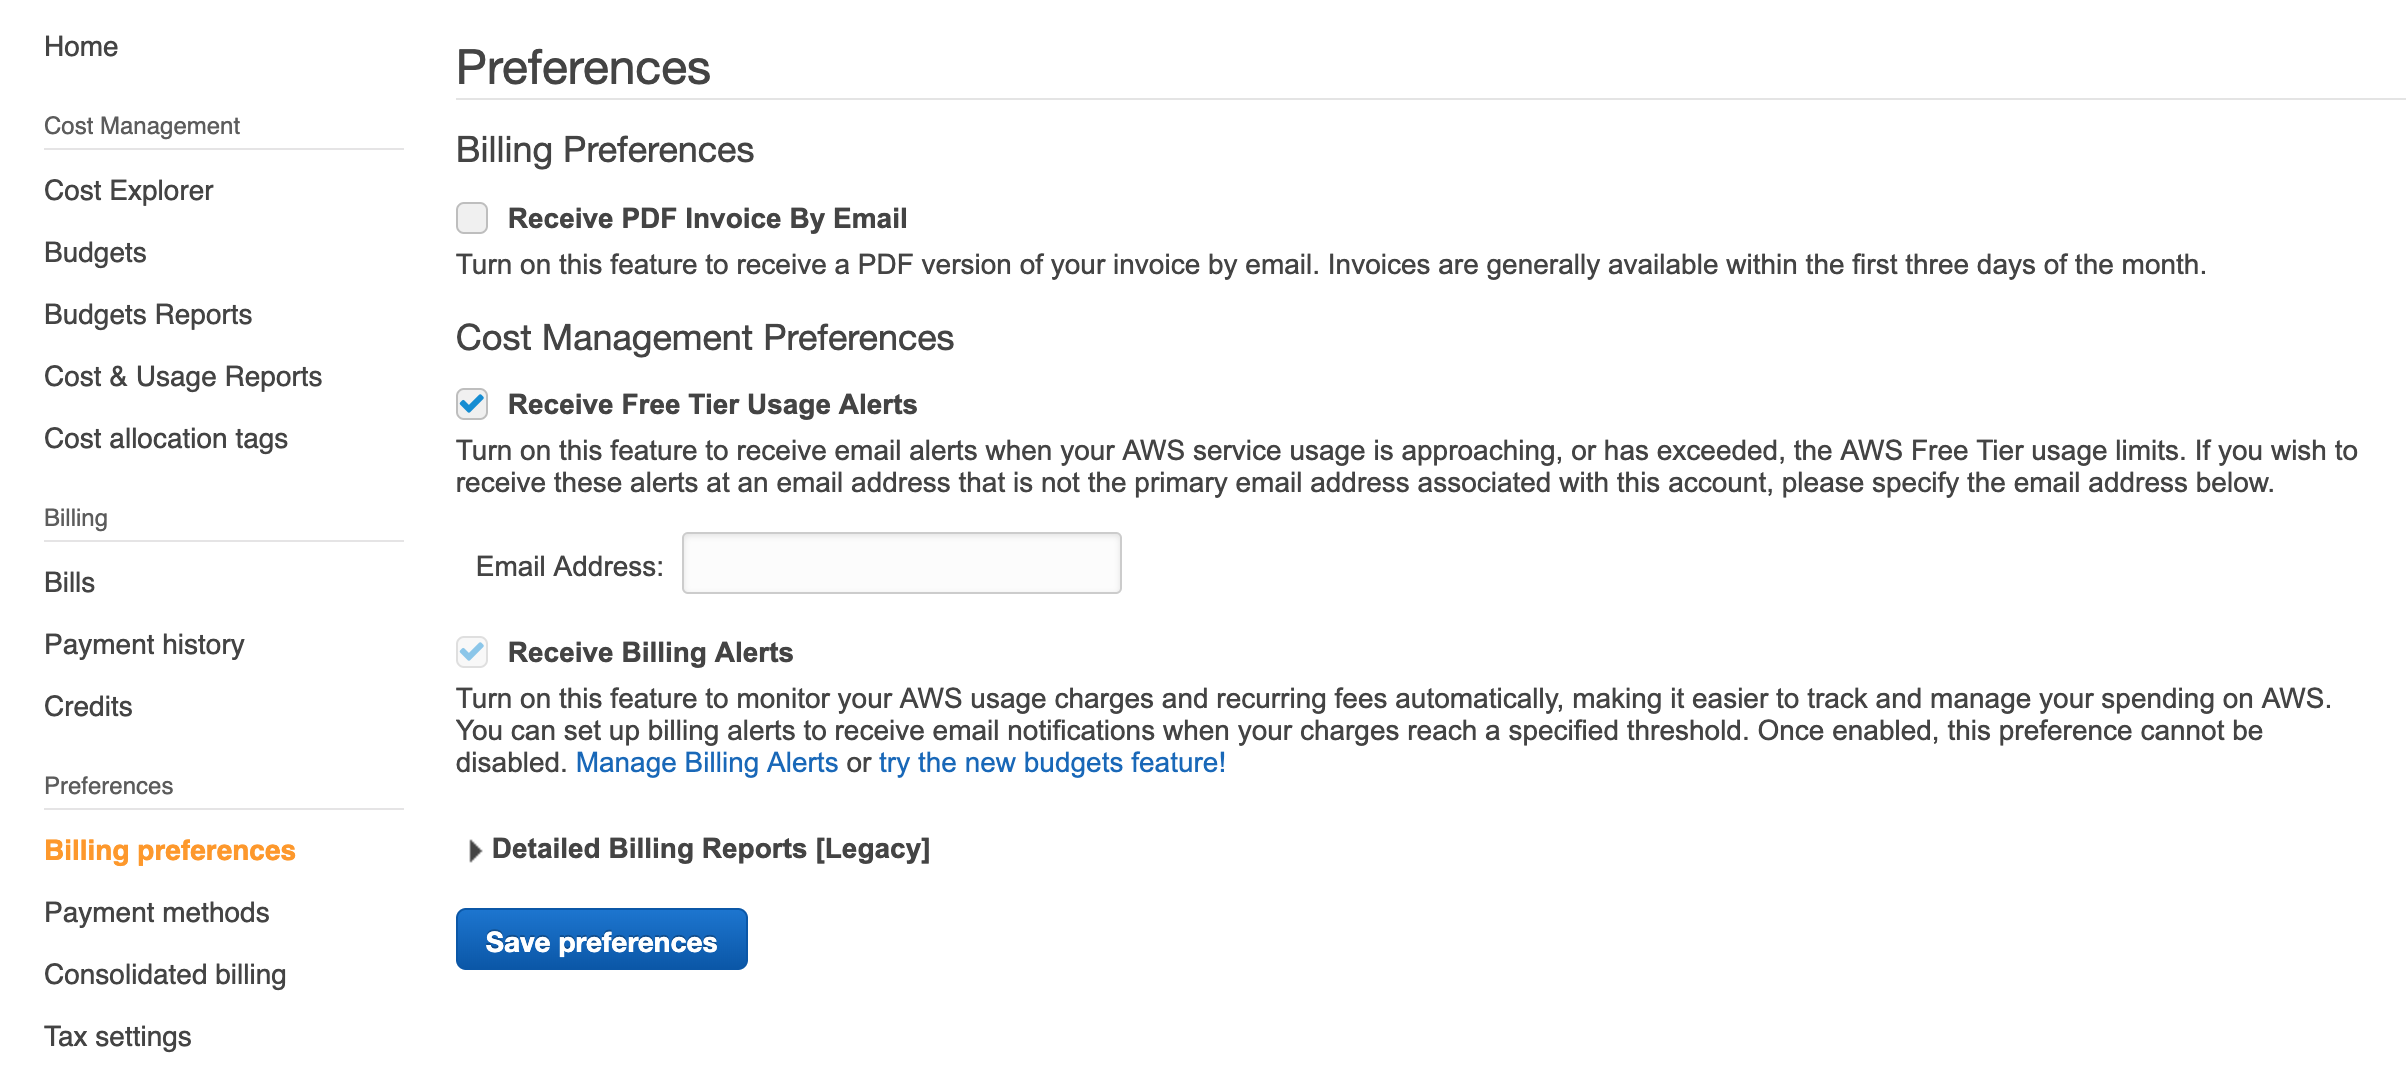Select Budgets in the navigation

(95, 252)
